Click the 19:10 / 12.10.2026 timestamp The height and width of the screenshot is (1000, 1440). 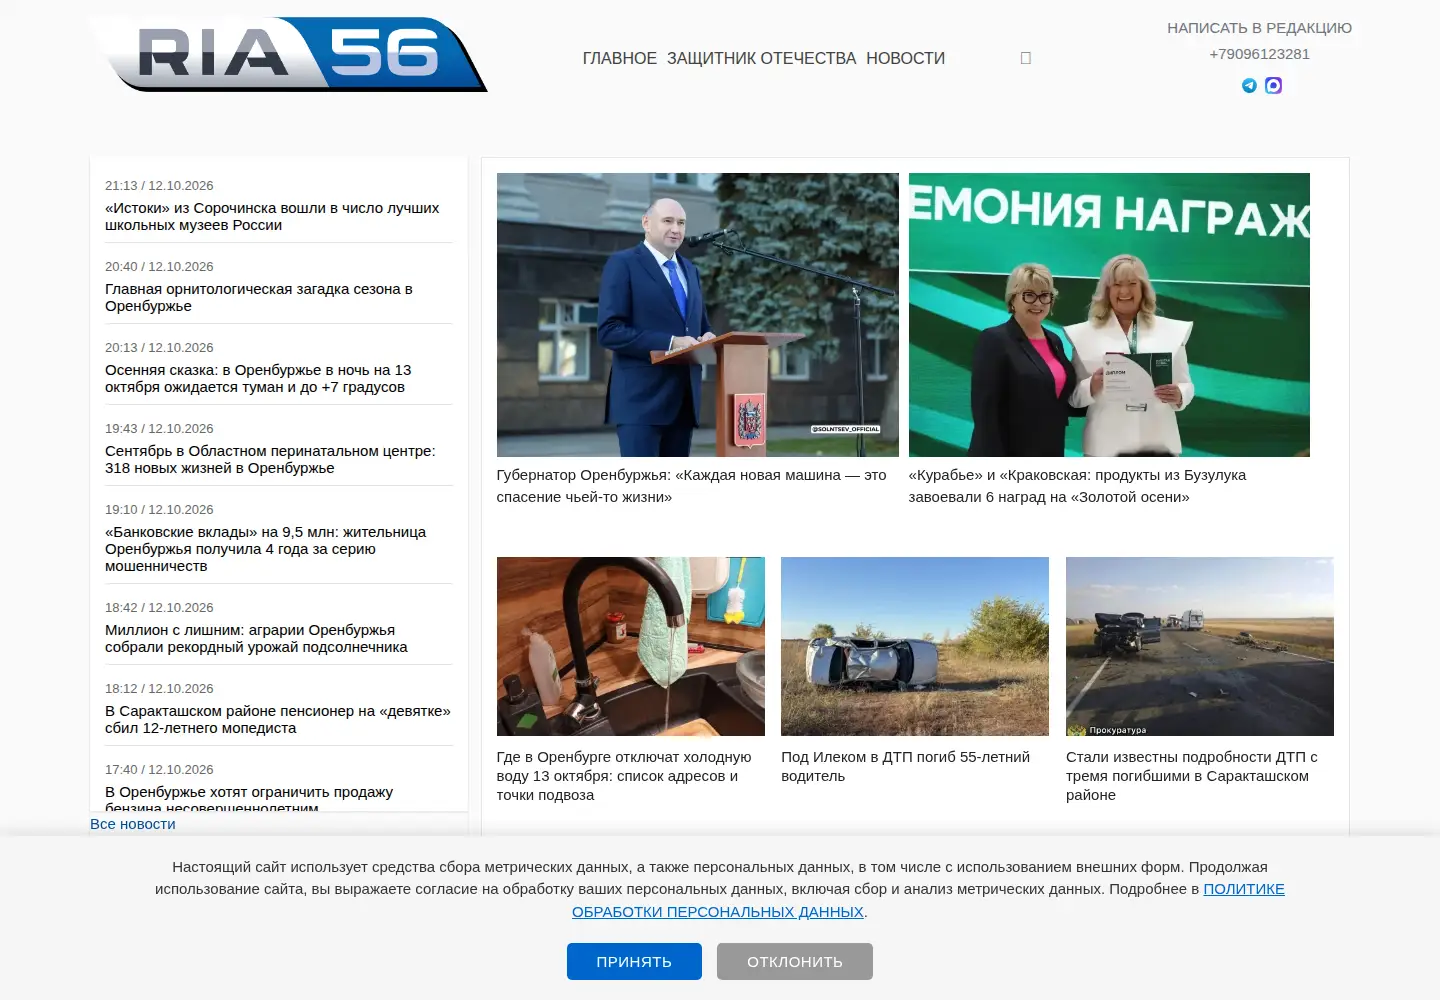159,510
